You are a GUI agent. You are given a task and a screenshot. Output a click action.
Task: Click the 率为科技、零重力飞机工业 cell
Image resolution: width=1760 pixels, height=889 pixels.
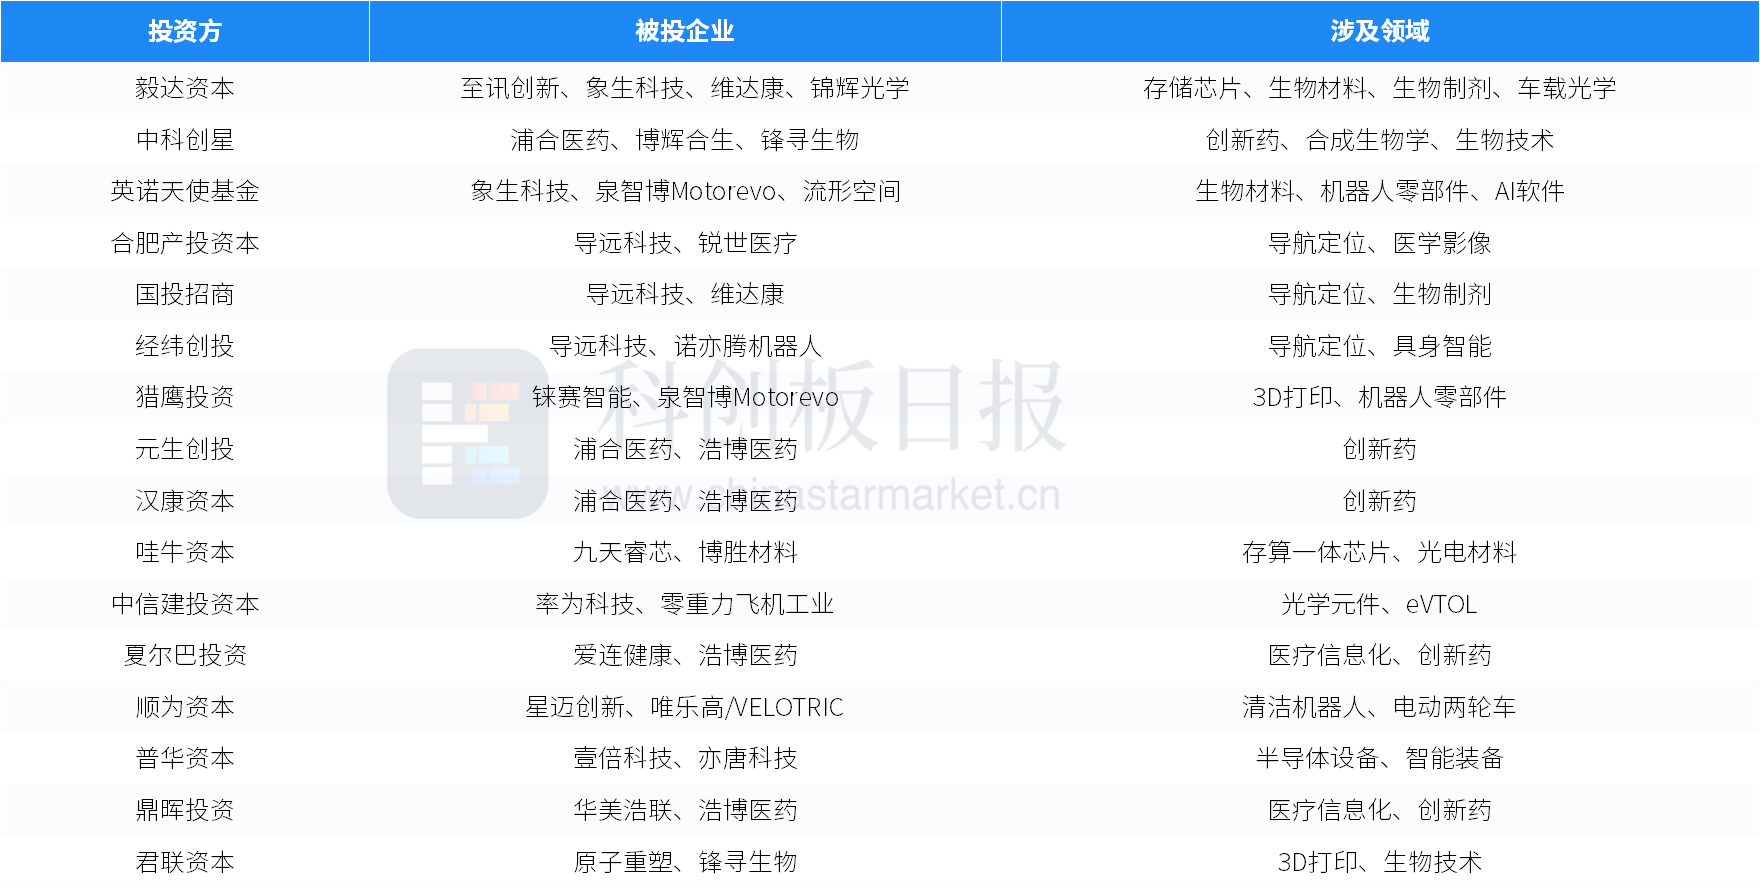tap(685, 604)
